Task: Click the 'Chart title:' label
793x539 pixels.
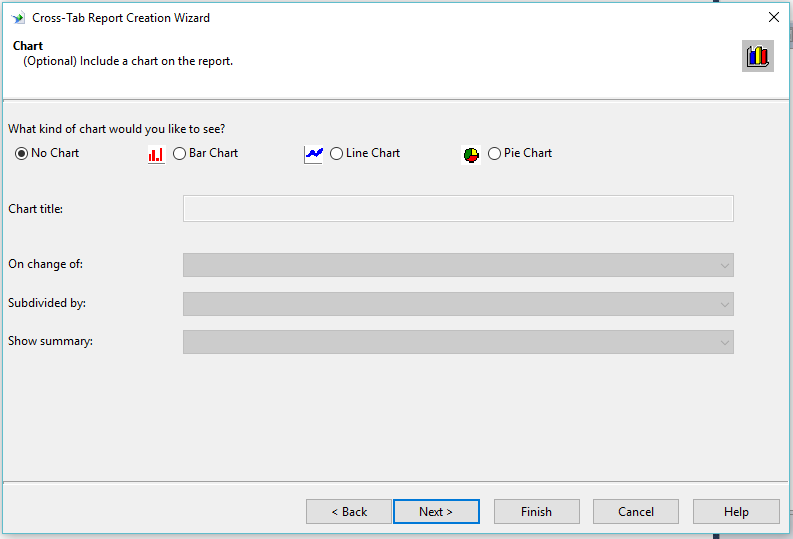Action: point(35,209)
